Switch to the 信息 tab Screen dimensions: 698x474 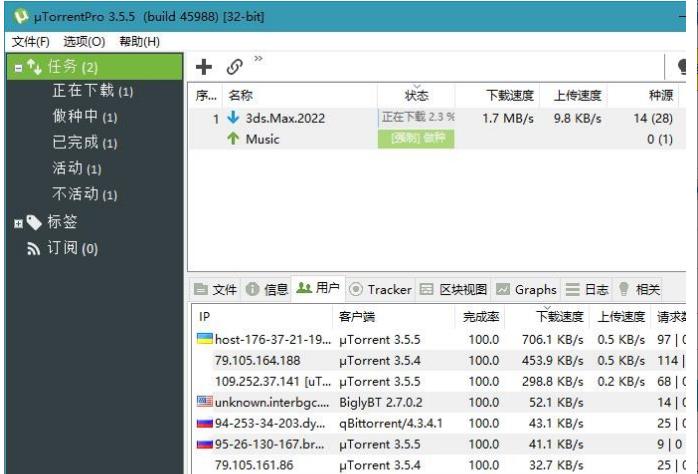267,289
